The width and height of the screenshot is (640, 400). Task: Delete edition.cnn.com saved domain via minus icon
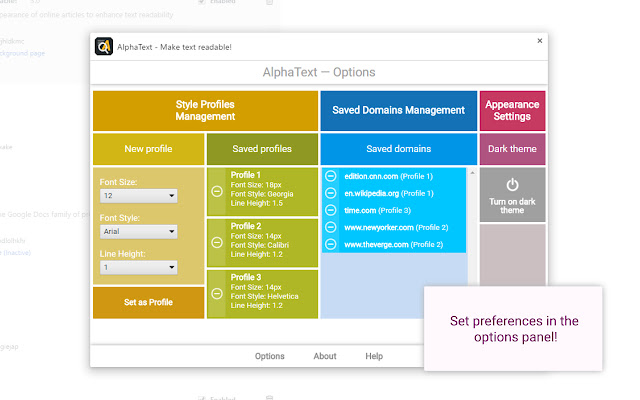pyautogui.click(x=331, y=176)
